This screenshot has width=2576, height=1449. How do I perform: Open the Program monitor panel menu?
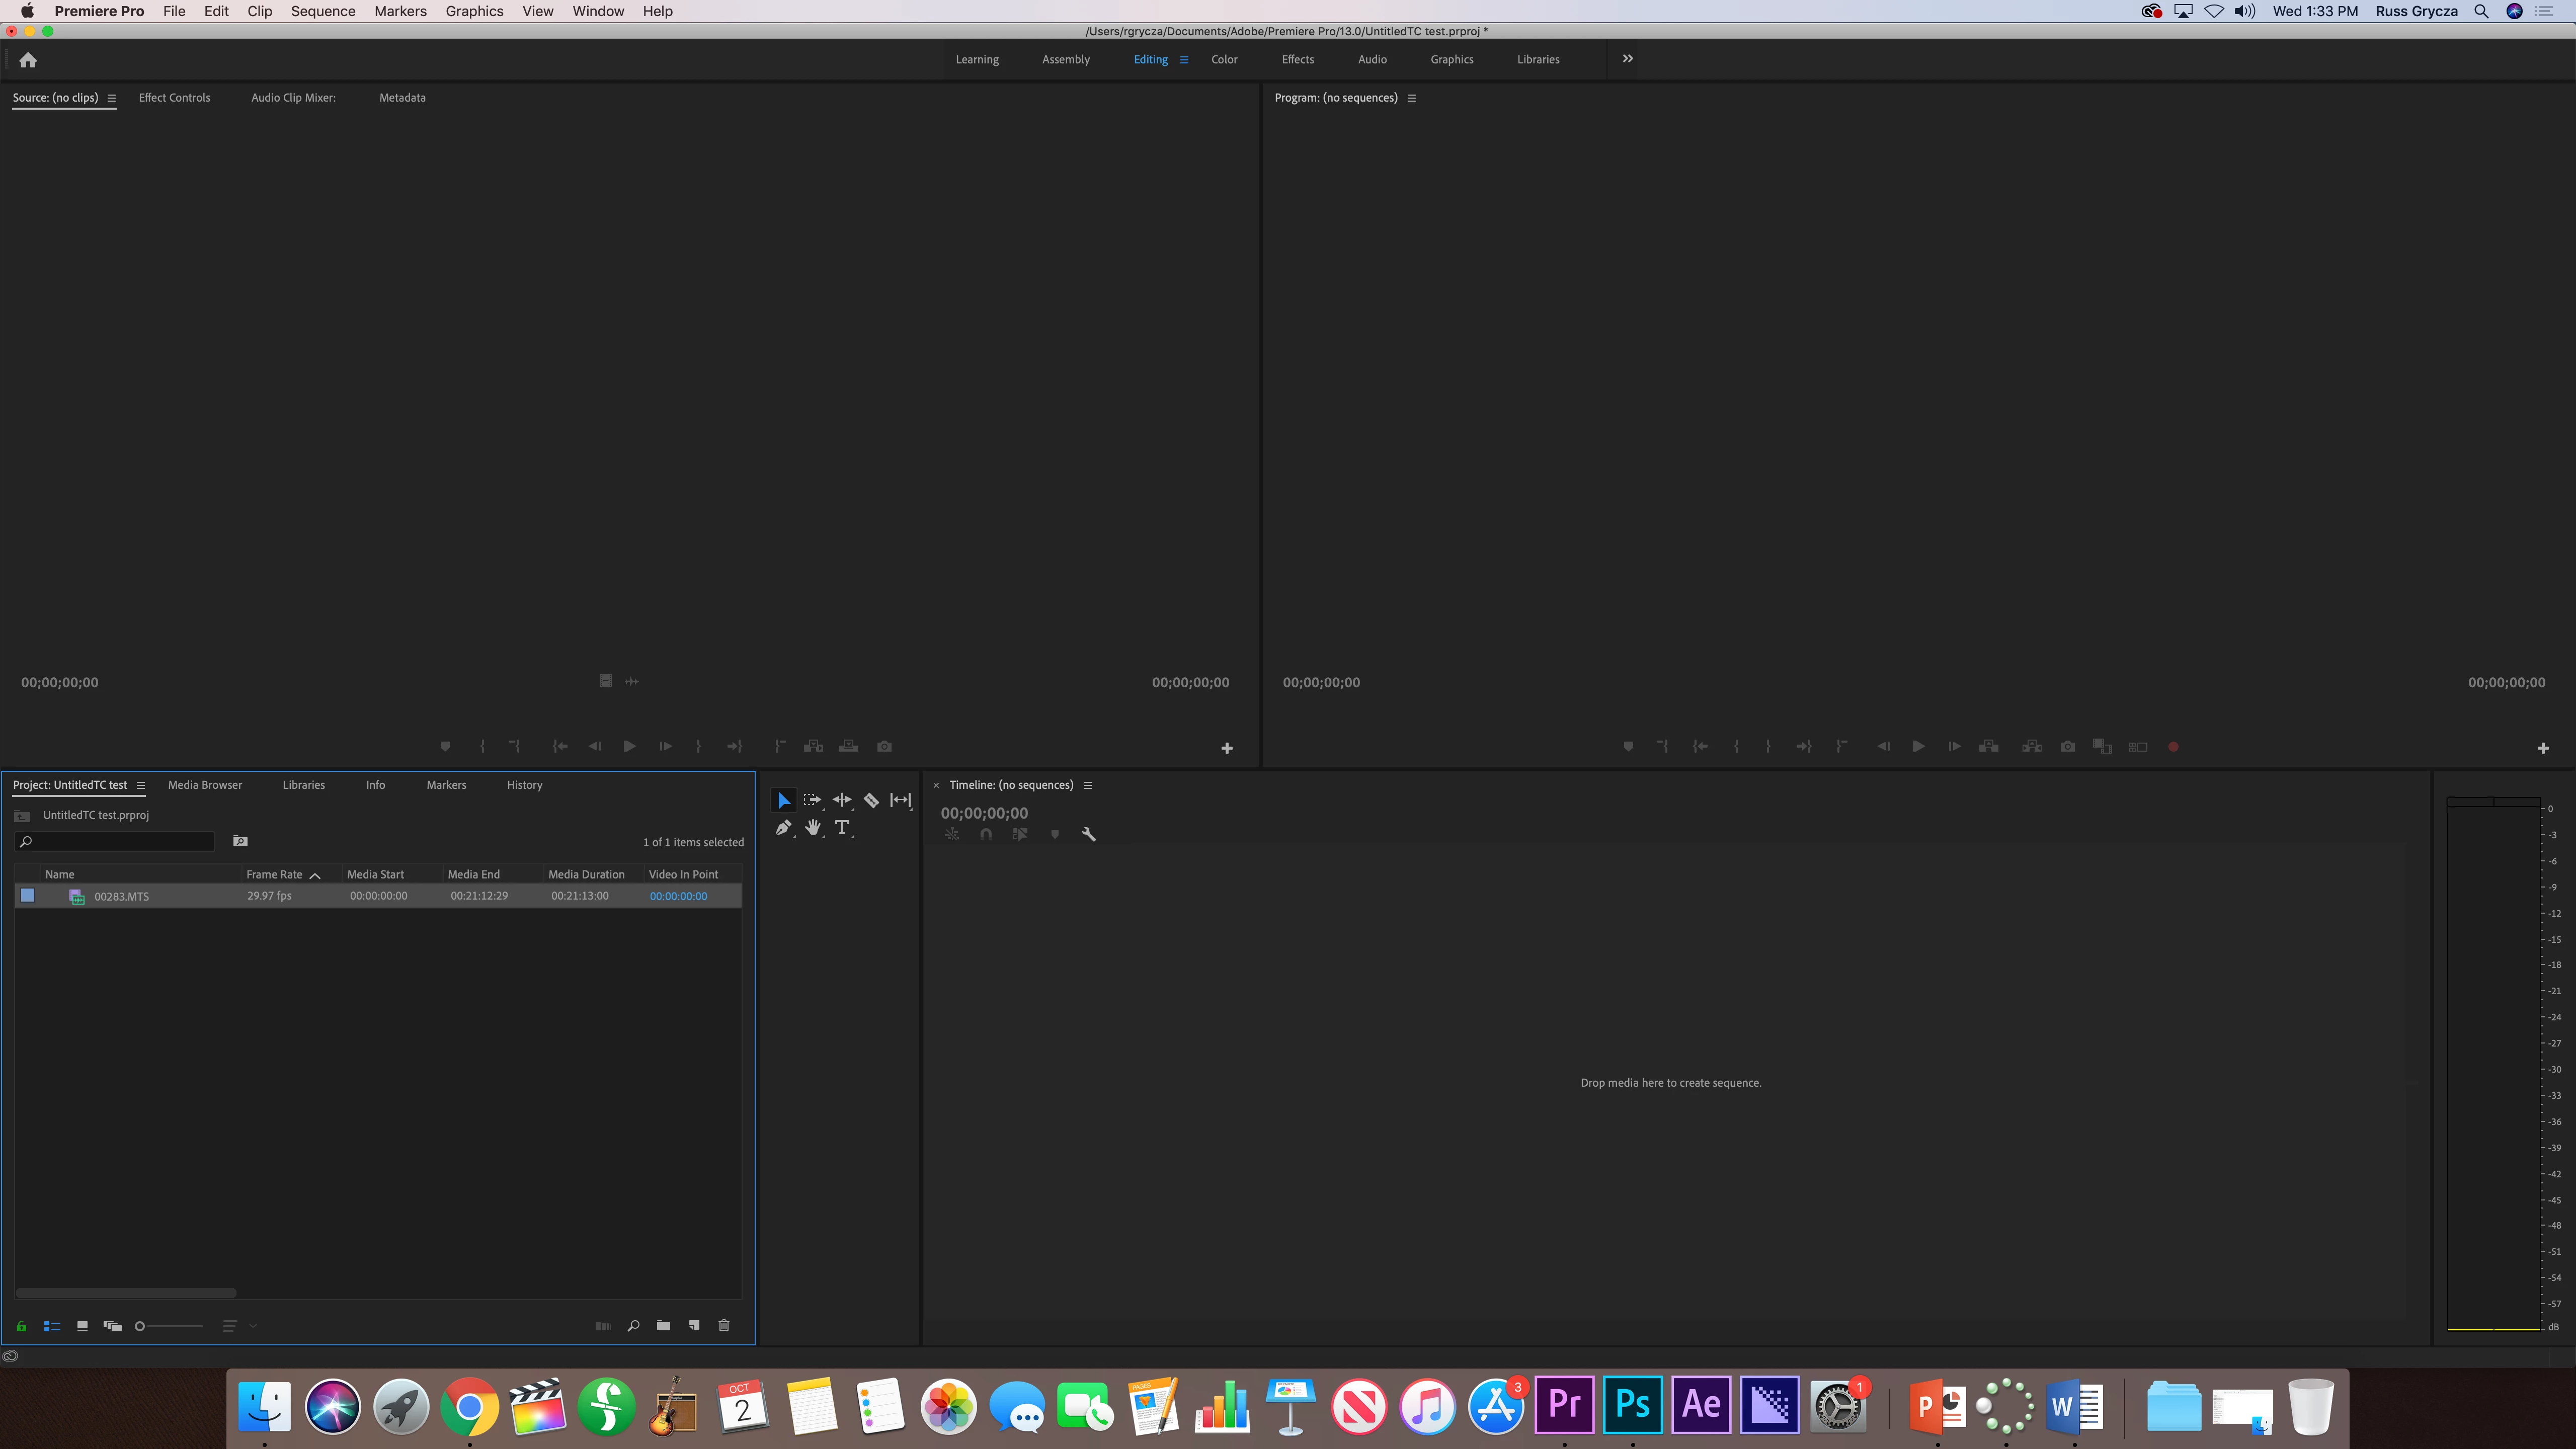[1411, 98]
